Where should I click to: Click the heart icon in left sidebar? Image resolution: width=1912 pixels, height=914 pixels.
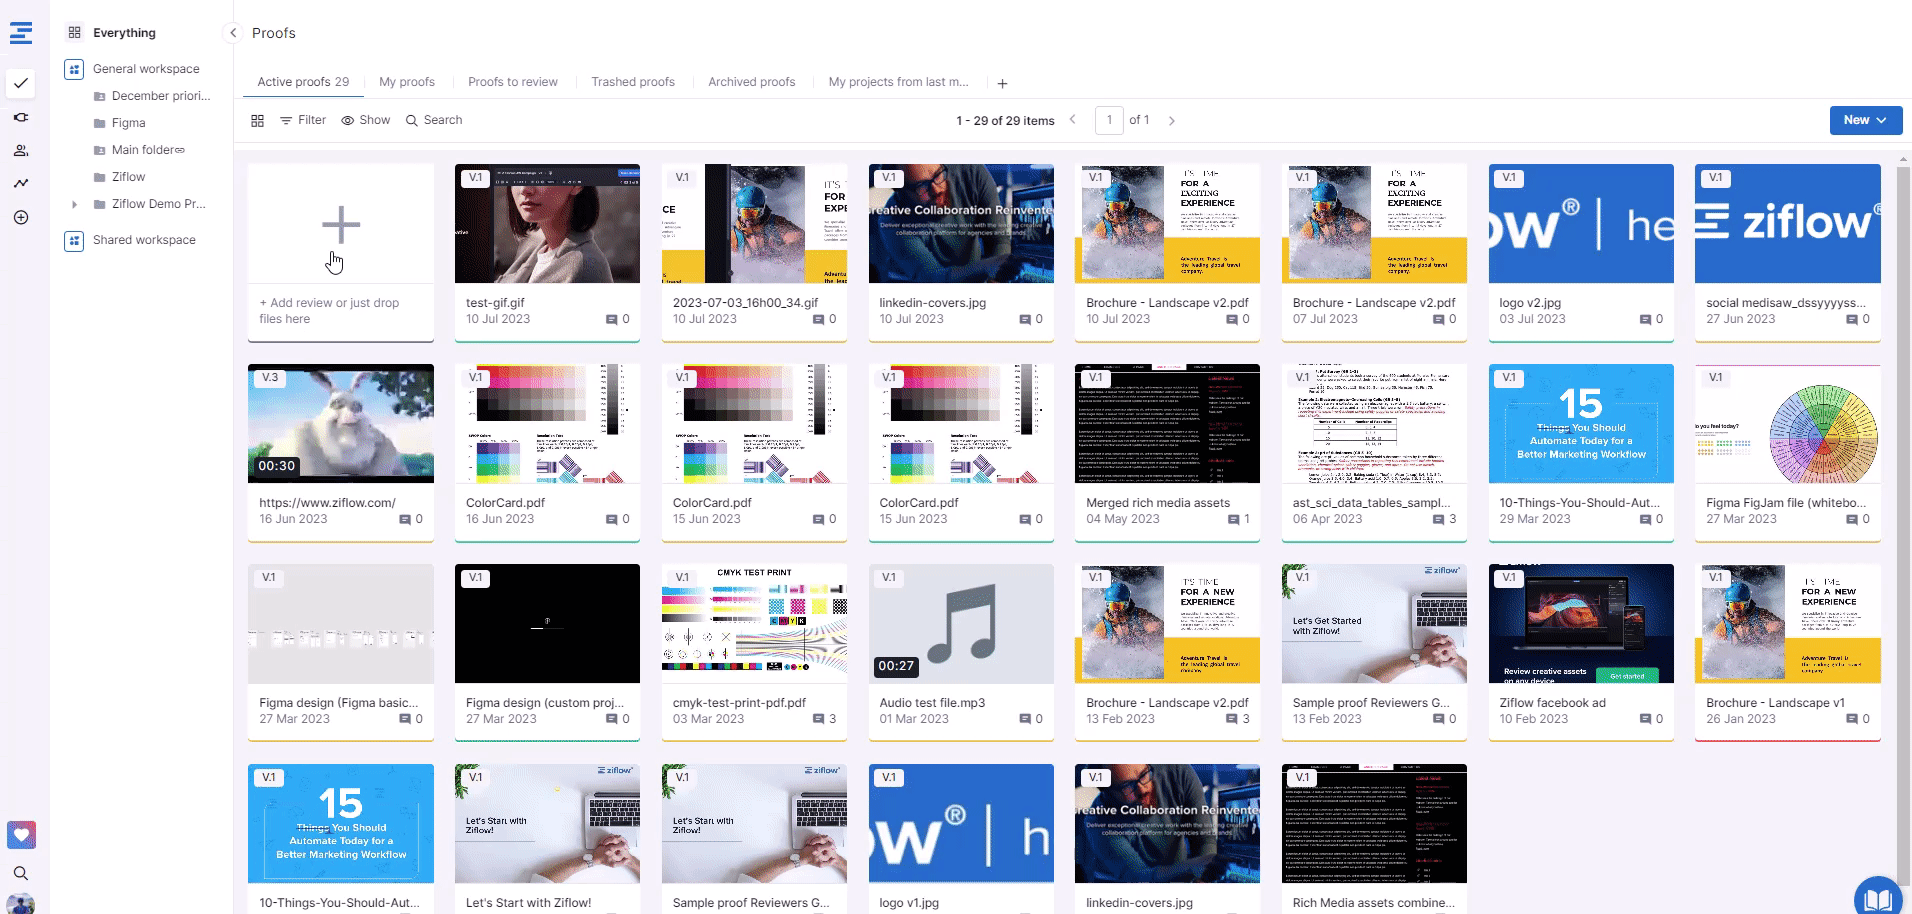point(21,834)
